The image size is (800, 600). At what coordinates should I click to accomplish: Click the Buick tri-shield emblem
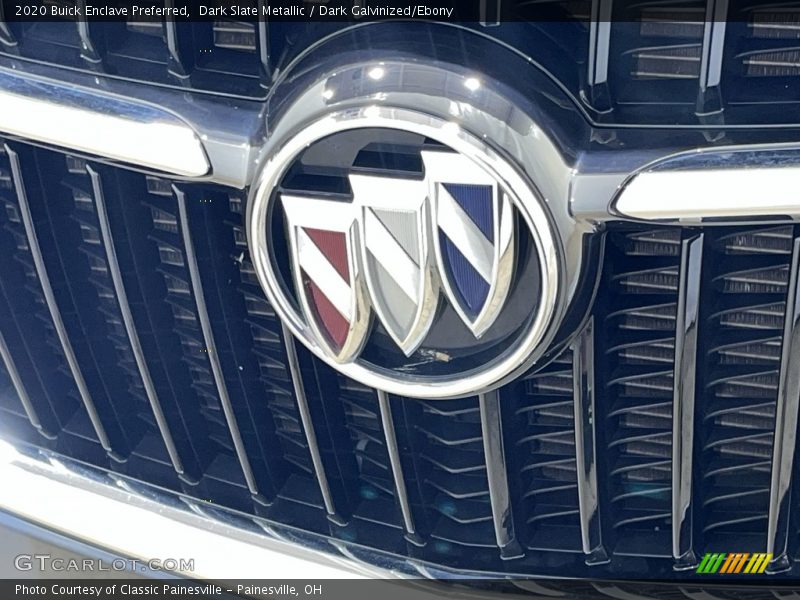406,253
